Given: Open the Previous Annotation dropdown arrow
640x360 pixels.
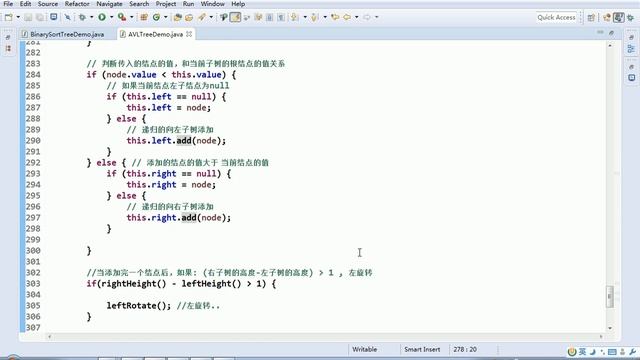Looking at the screenshot, I should [325, 17].
